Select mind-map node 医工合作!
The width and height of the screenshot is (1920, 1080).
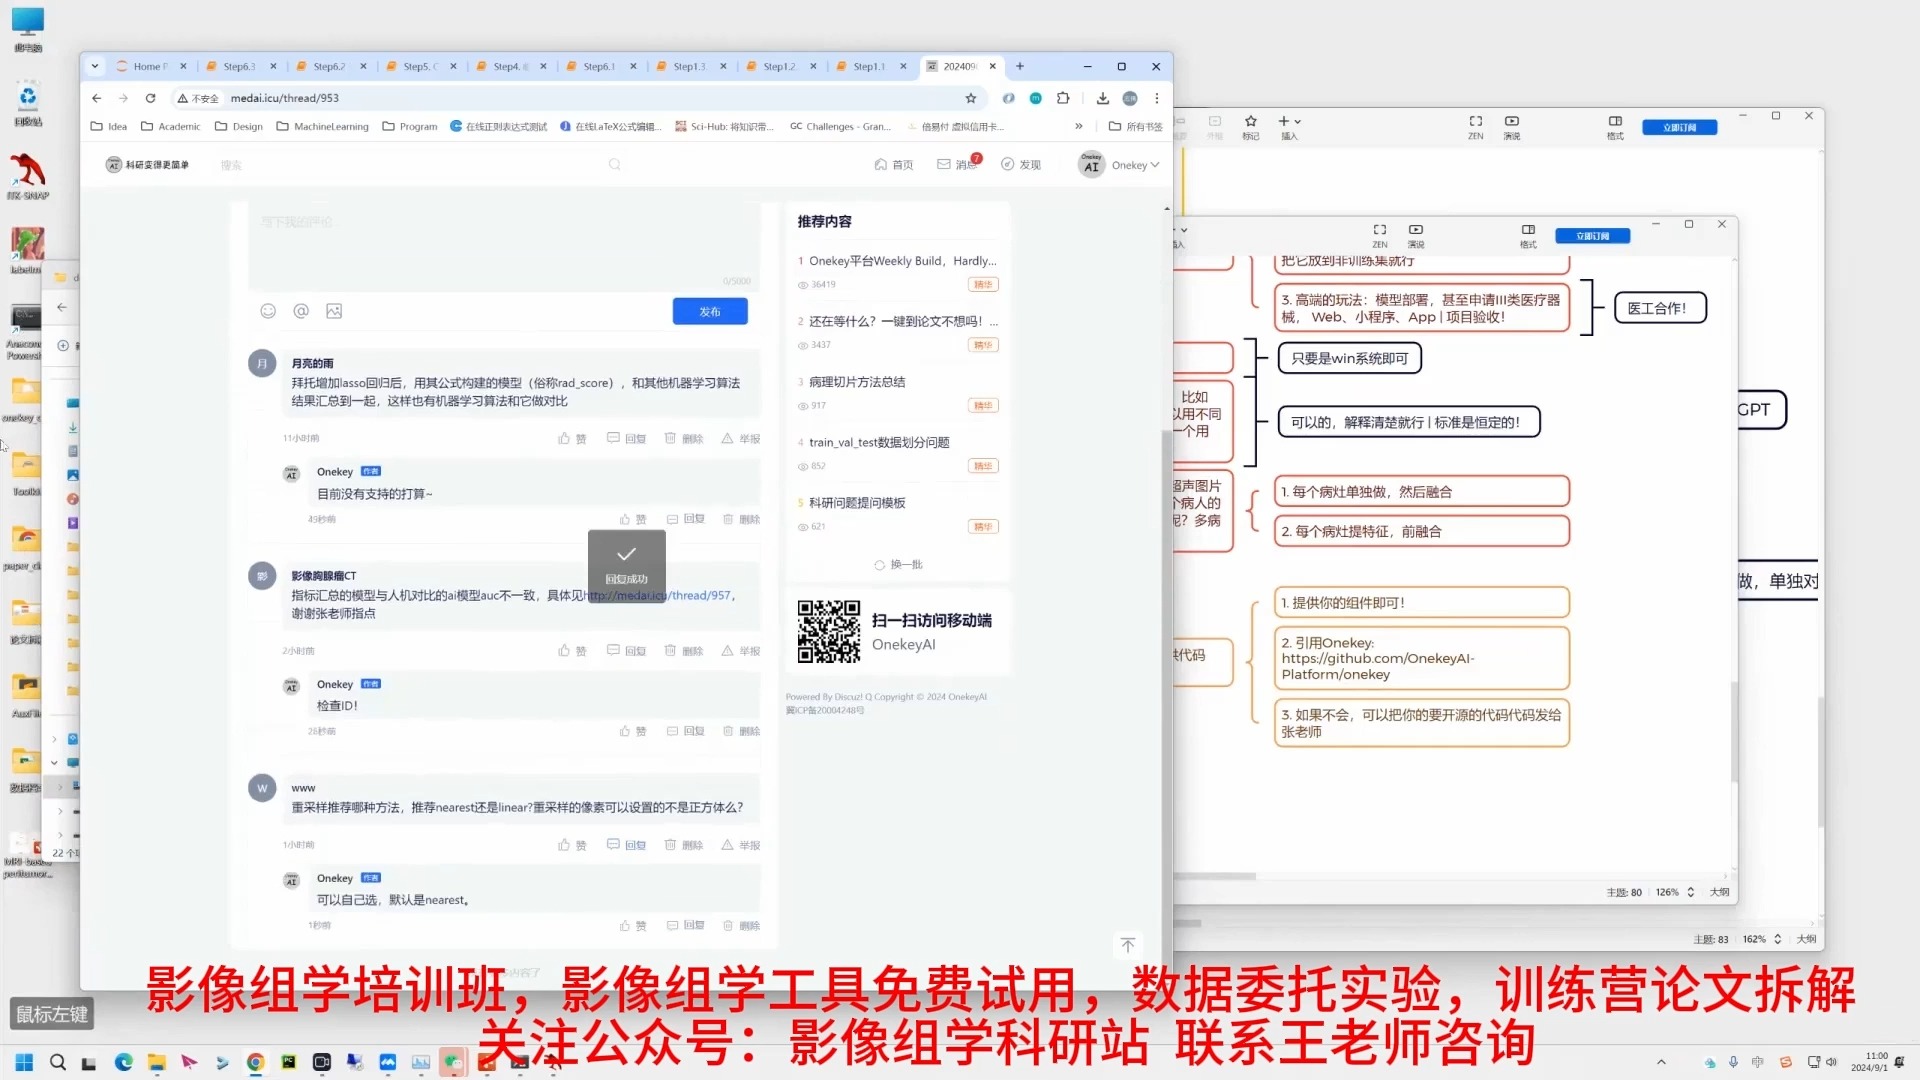click(1660, 308)
